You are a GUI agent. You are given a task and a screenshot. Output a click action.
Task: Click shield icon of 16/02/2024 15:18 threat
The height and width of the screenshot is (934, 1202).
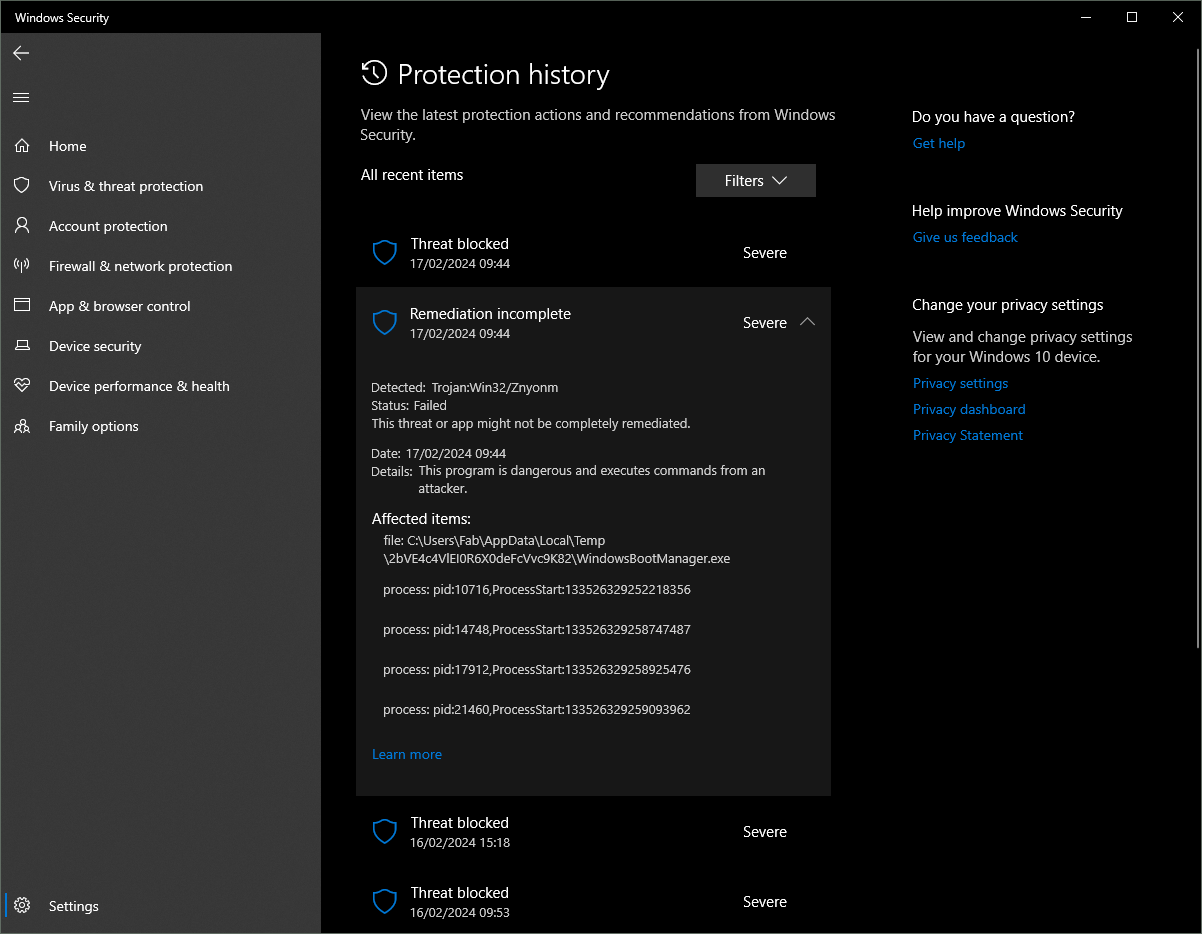coord(385,832)
